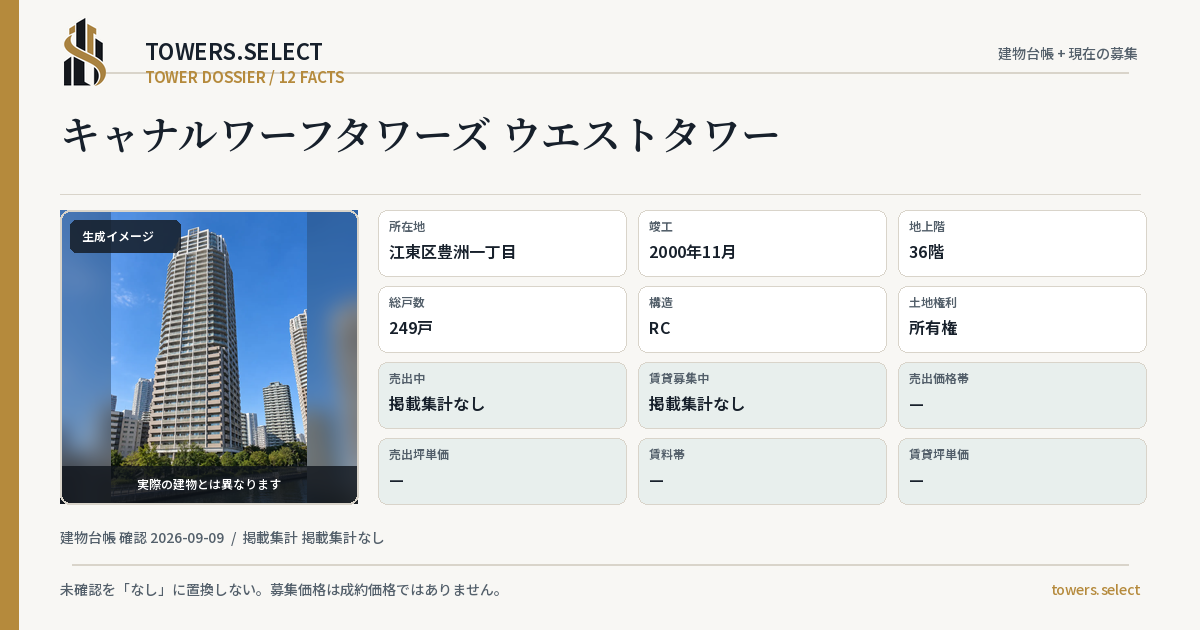Click the 賃貸募集中 card with 掲載集計なし

coord(762,395)
